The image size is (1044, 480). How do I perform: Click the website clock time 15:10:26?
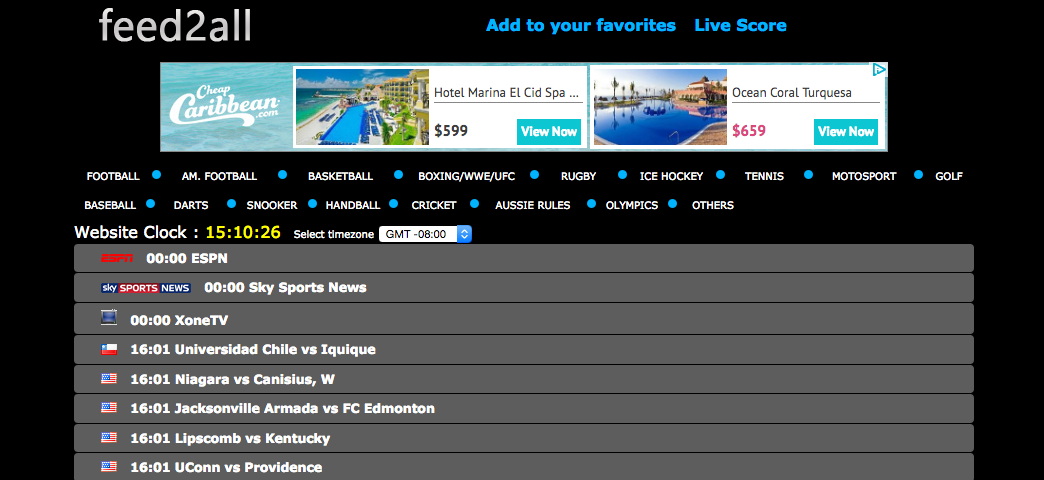click(x=243, y=233)
